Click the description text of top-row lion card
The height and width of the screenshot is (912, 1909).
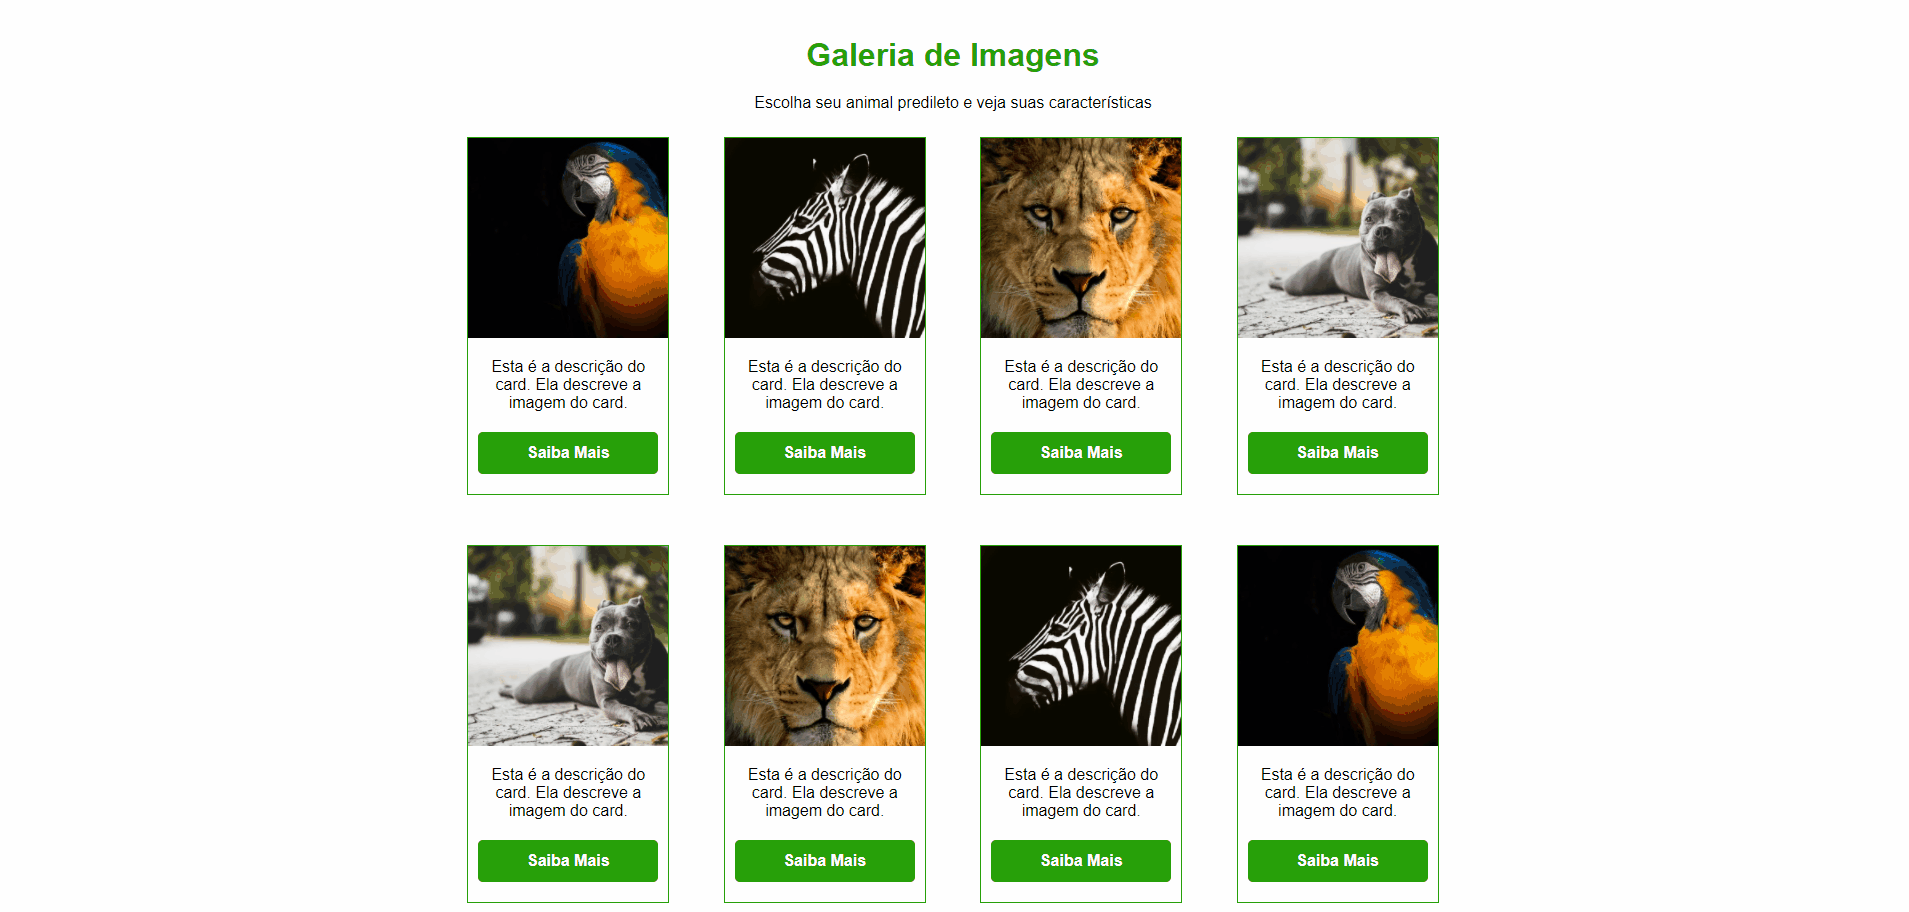coord(1081,385)
